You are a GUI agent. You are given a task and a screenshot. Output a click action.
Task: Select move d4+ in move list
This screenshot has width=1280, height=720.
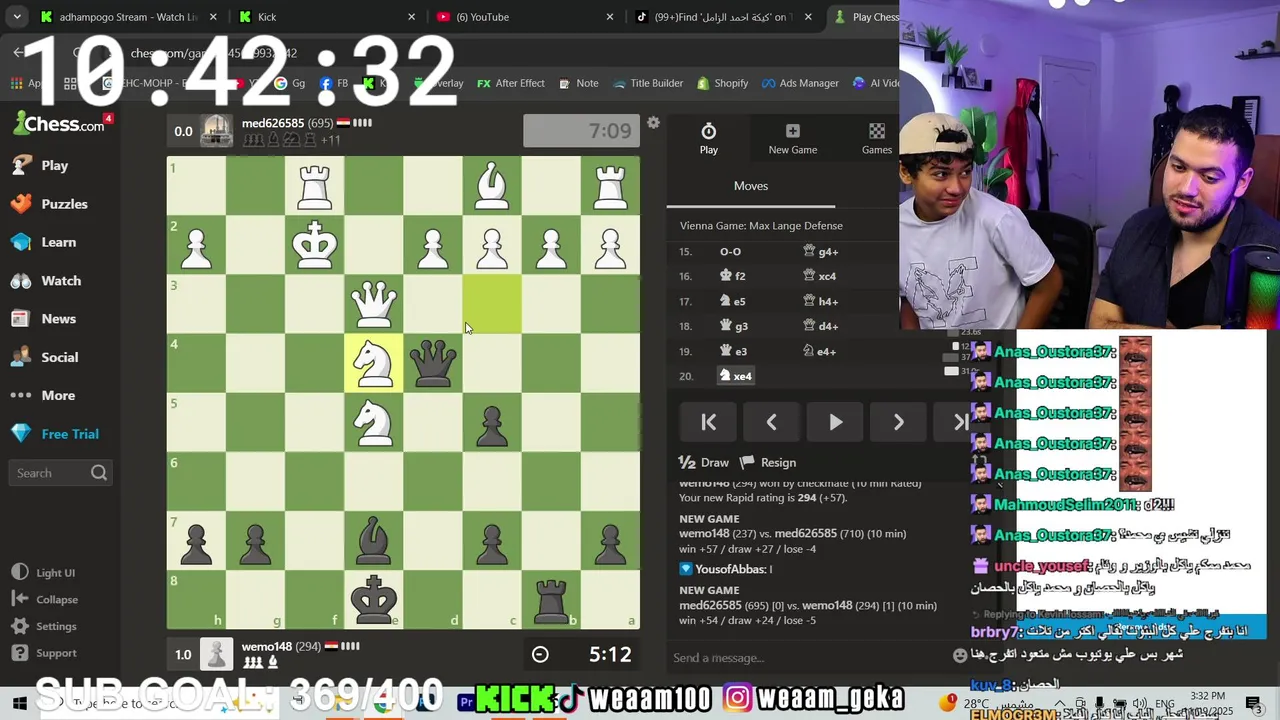click(x=820, y=326)
